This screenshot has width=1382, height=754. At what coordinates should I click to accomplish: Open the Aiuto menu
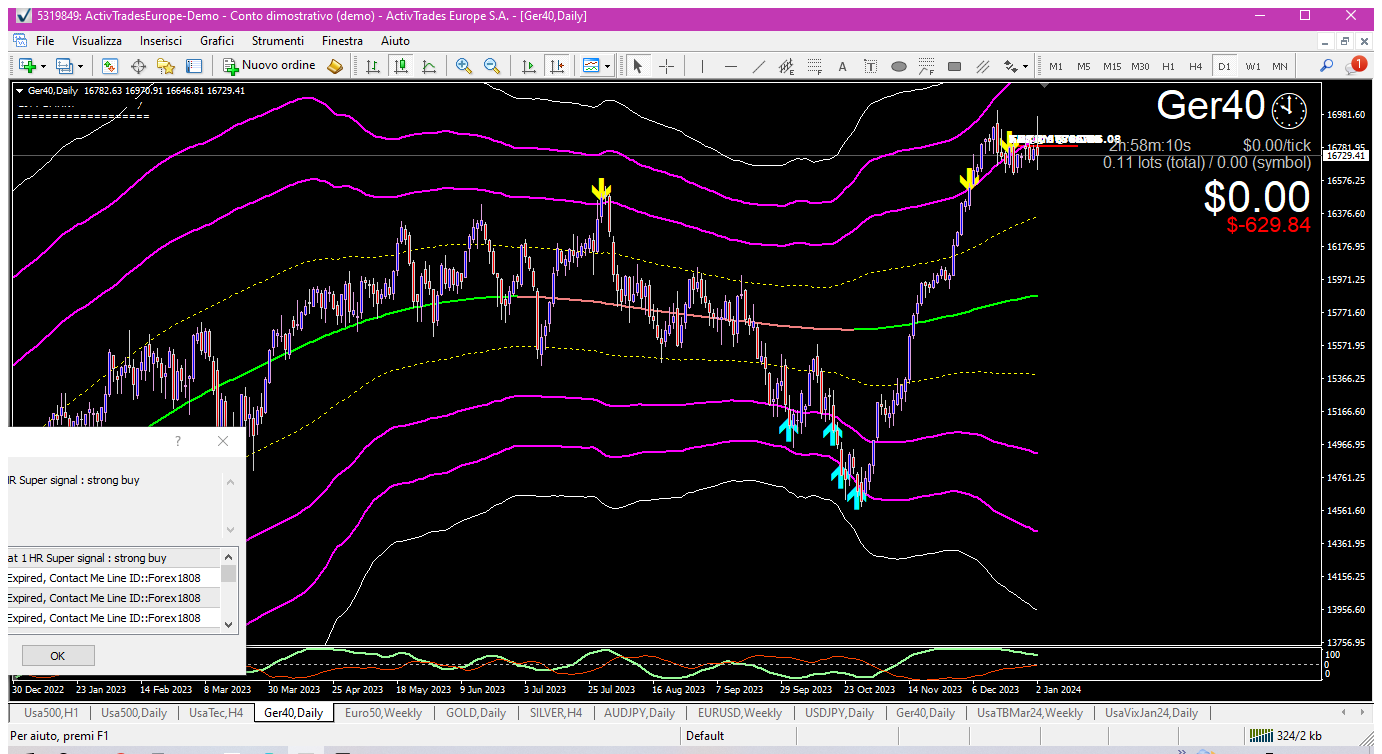coord(395,41)
